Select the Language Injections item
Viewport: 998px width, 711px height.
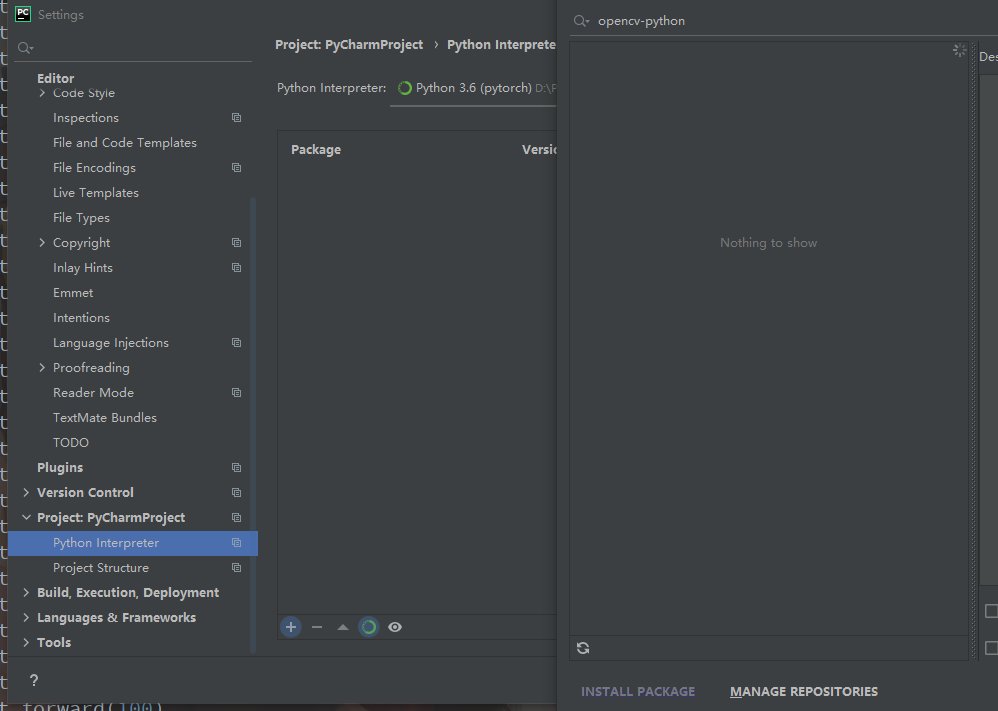111,342
